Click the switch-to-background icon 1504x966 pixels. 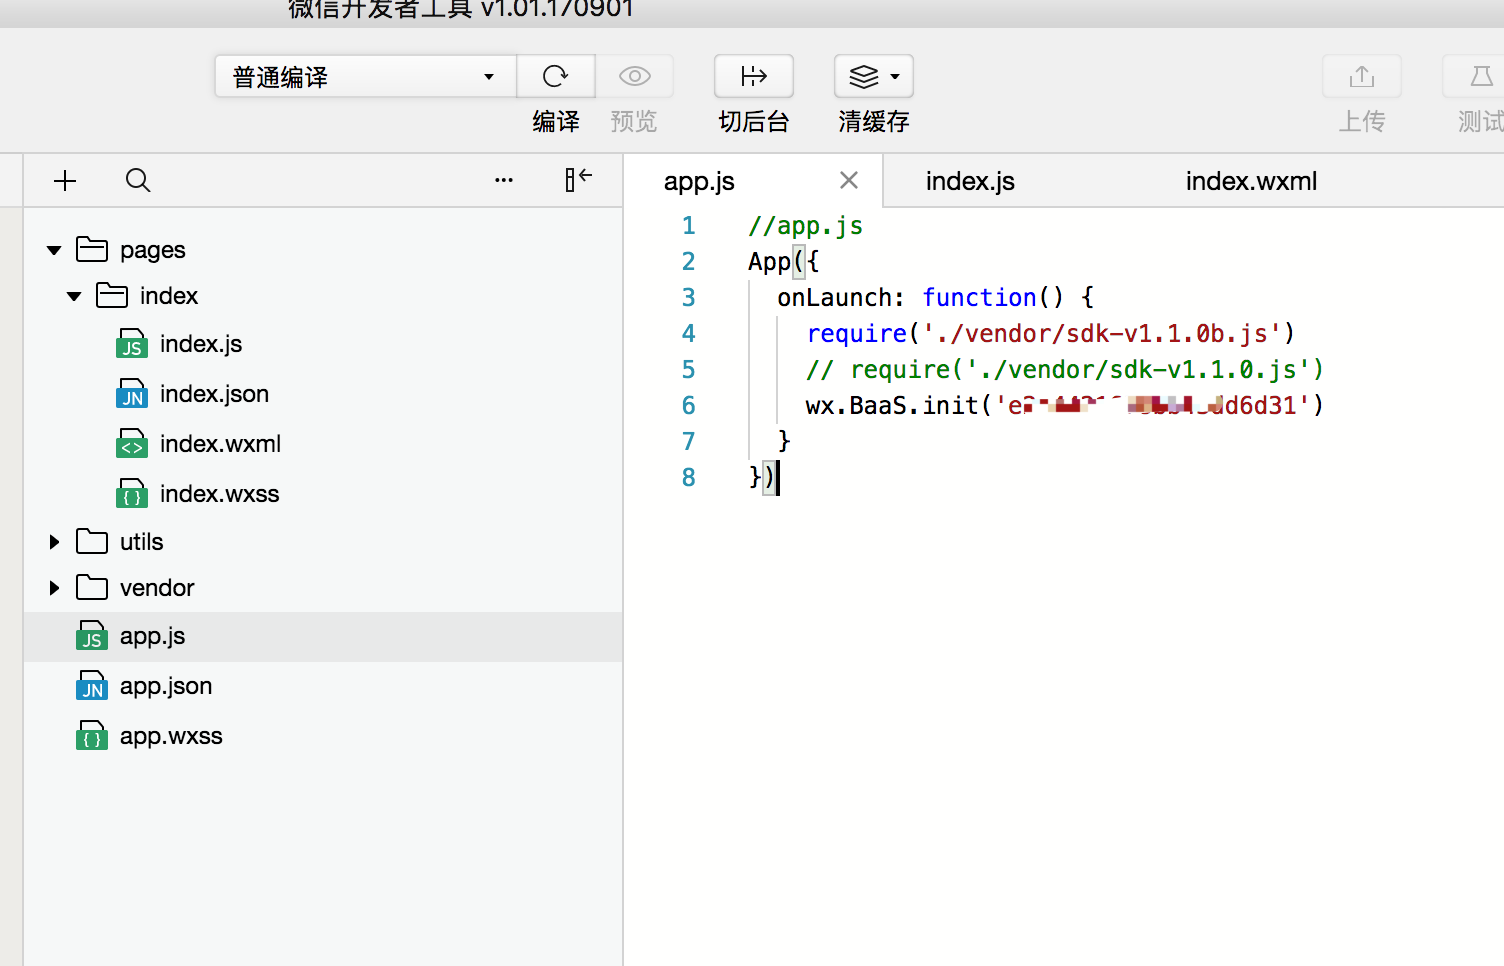753,77
